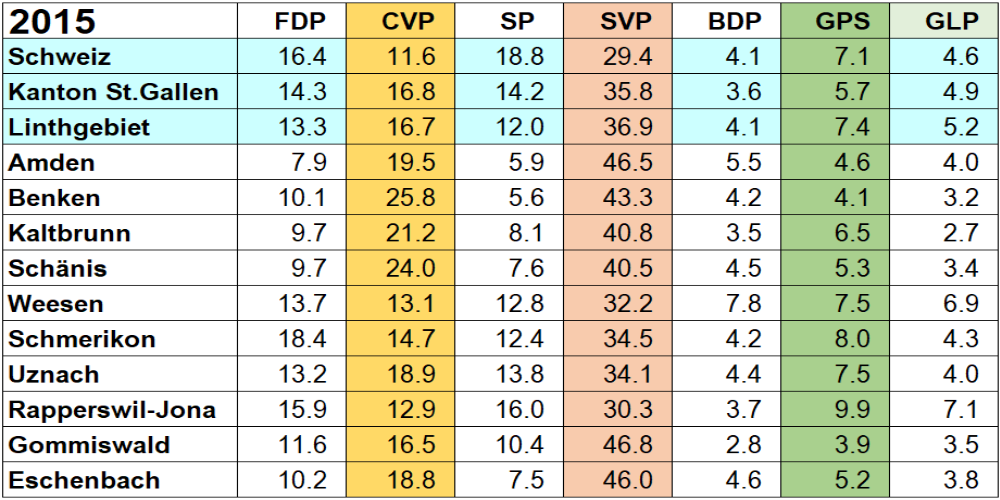Select the SVP column header
This screenshot has height=500, width=1000.
pyautogui.click(x=627, y=21)
